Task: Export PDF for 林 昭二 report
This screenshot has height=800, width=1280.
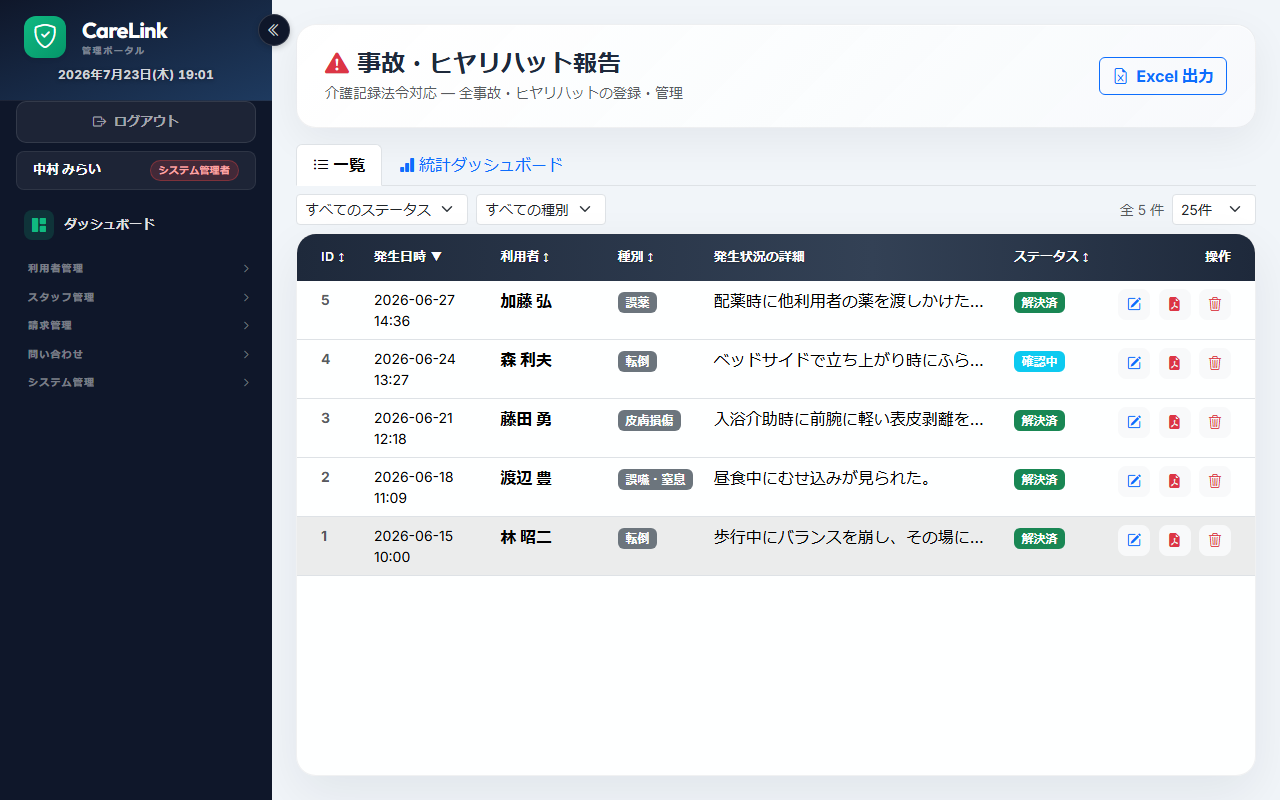Action: (x=1175, y=540)
